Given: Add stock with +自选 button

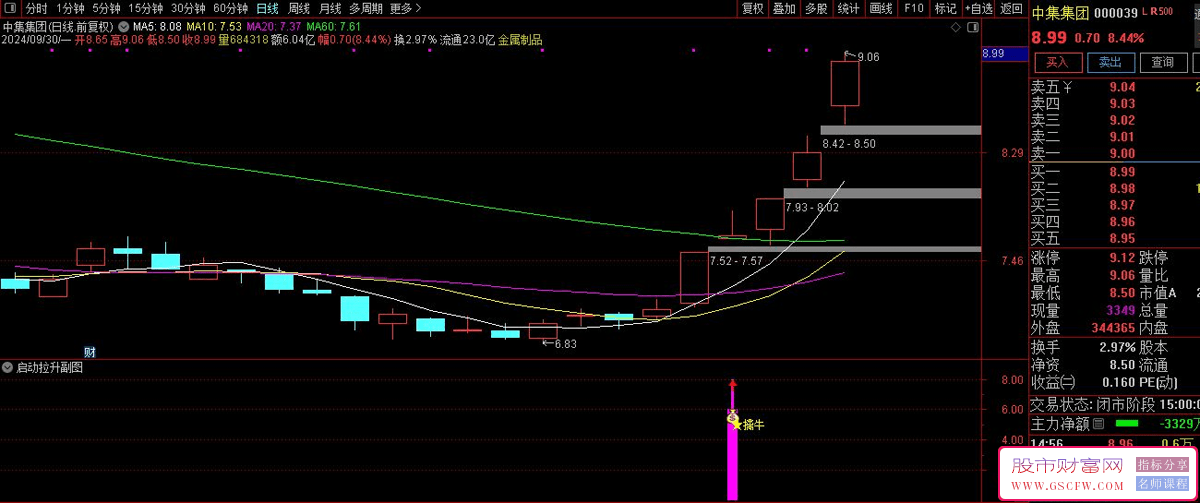Looking at the screenshot, I should (978, 8).
